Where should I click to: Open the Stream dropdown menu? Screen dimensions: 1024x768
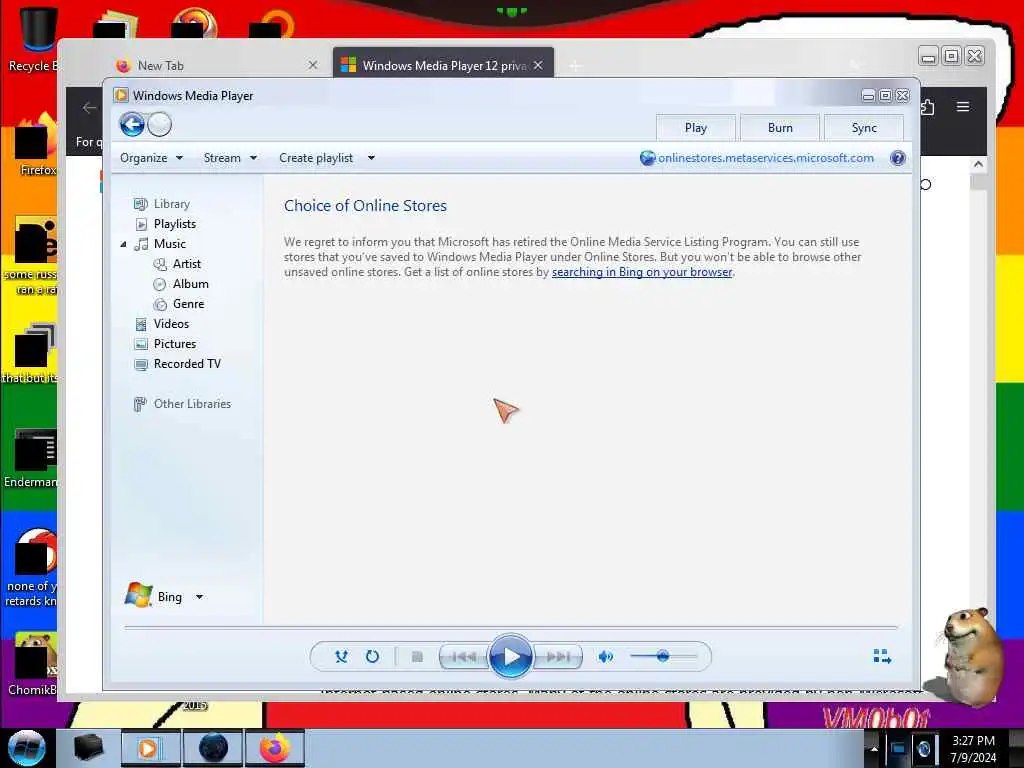click(230, 158)
